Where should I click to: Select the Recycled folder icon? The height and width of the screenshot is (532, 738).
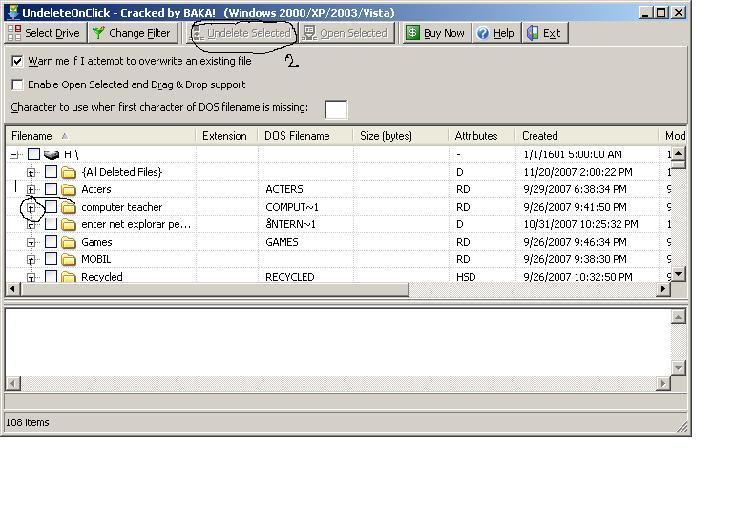68,277
